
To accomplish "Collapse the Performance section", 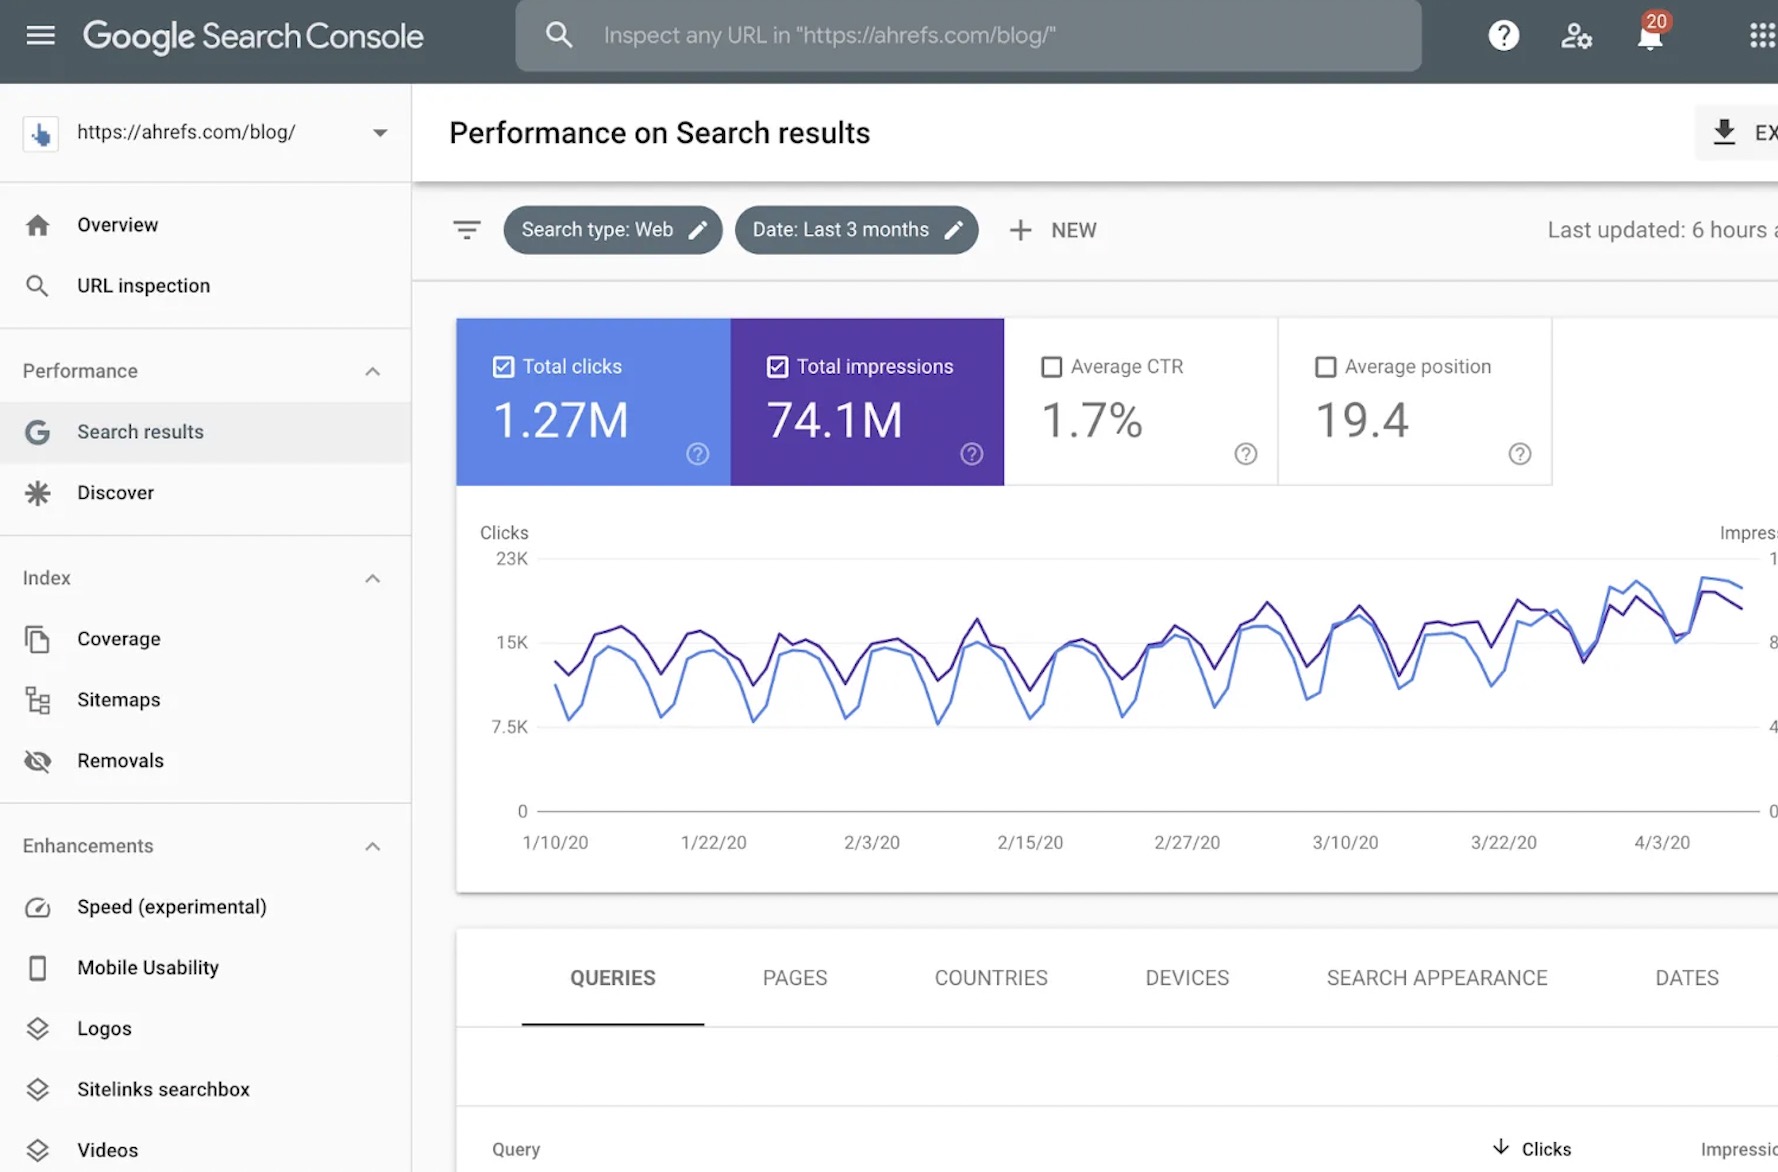I will click(x=373, y=371).
